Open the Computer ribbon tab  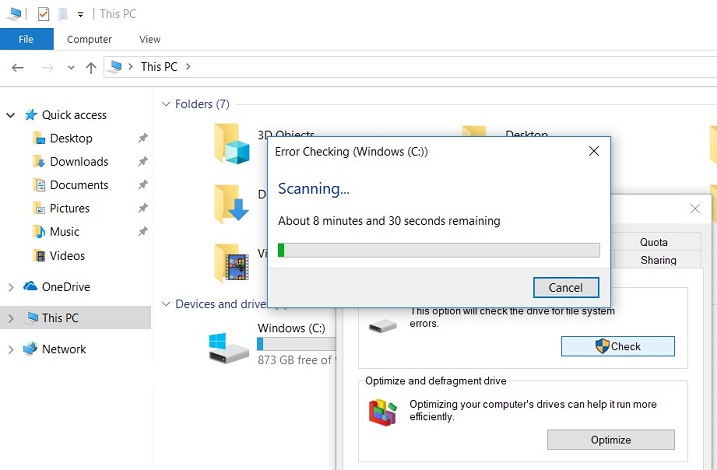click(89, 39)
